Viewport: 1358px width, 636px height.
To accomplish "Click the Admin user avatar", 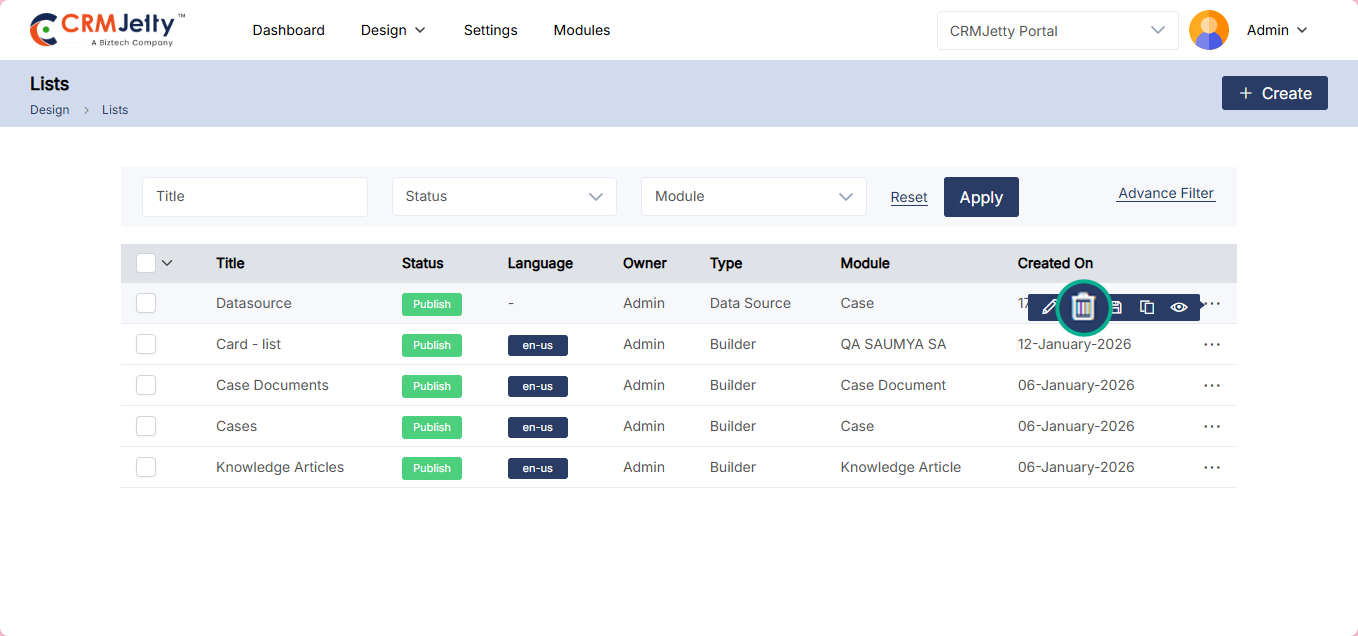I will (x=1208, y=30).
